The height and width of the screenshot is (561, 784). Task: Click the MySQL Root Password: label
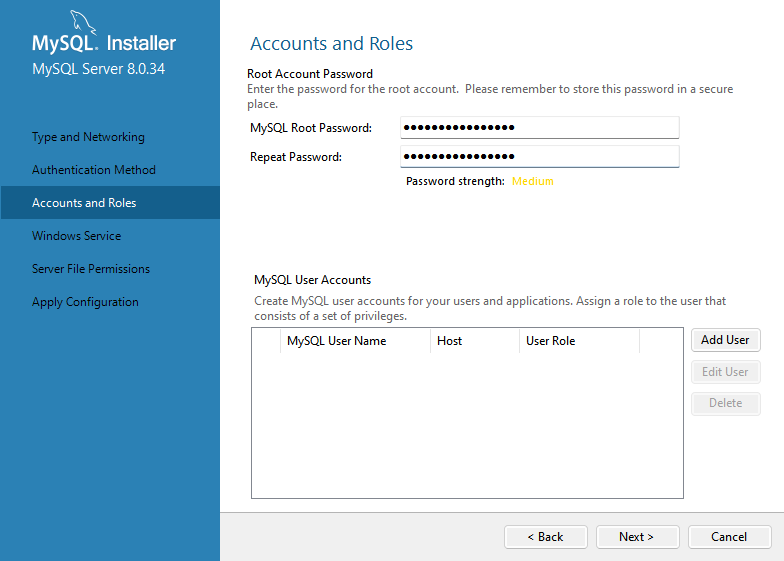pos(311,128)
